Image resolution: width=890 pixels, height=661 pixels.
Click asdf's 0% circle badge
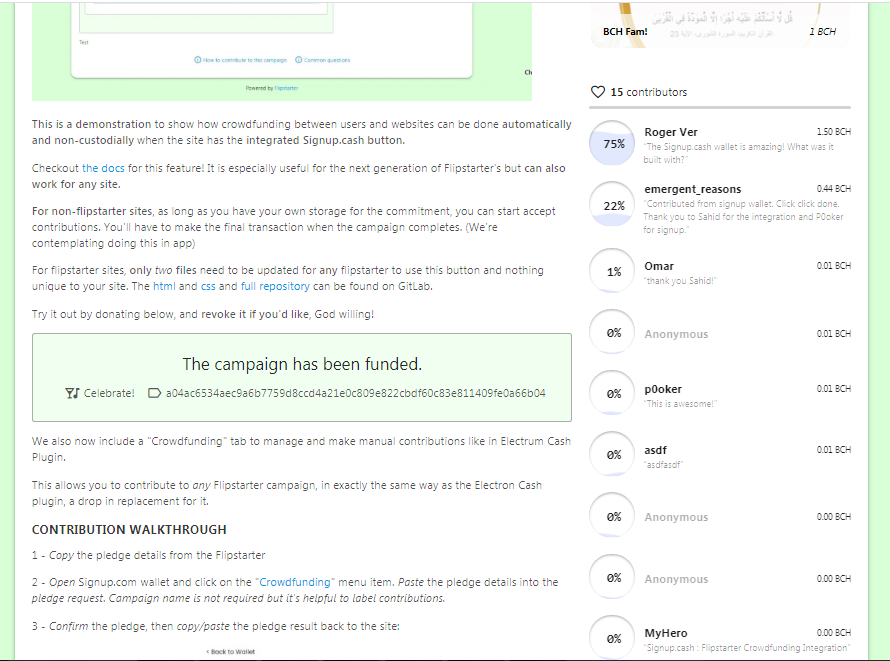(612, 454)
